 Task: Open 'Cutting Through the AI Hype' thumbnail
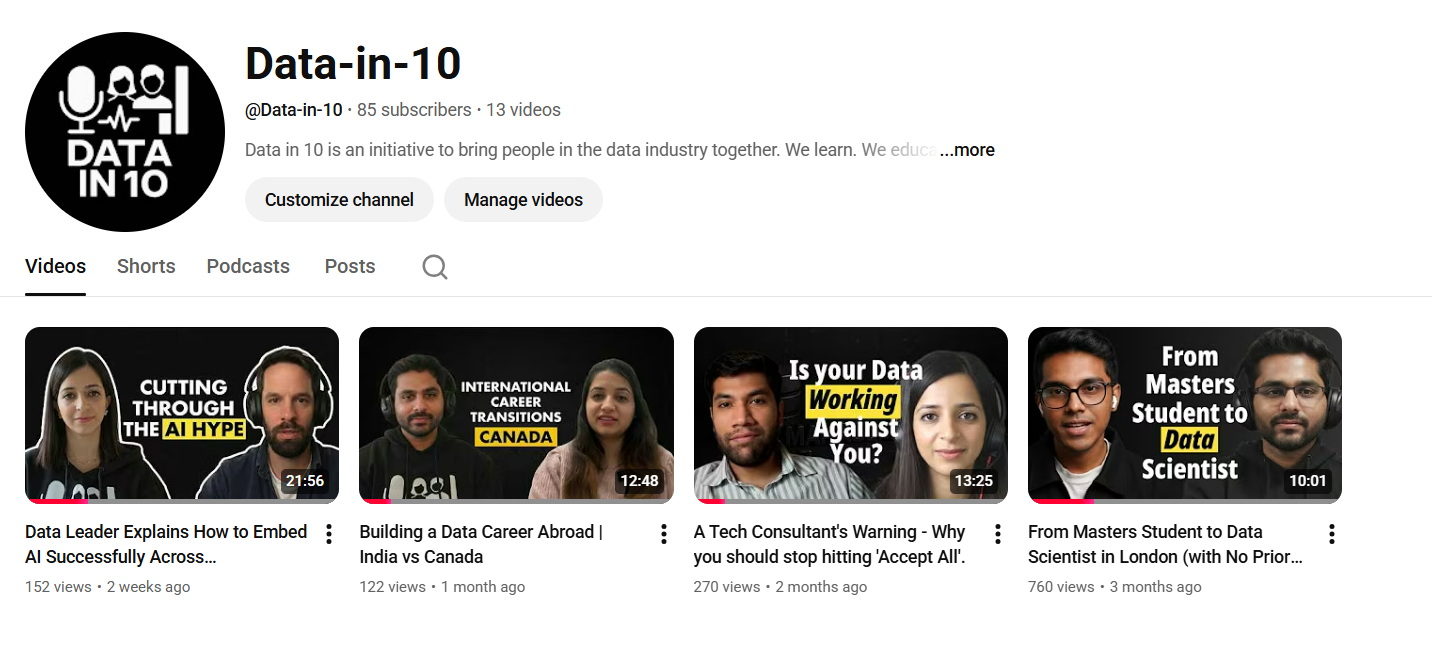coord(182,415)
